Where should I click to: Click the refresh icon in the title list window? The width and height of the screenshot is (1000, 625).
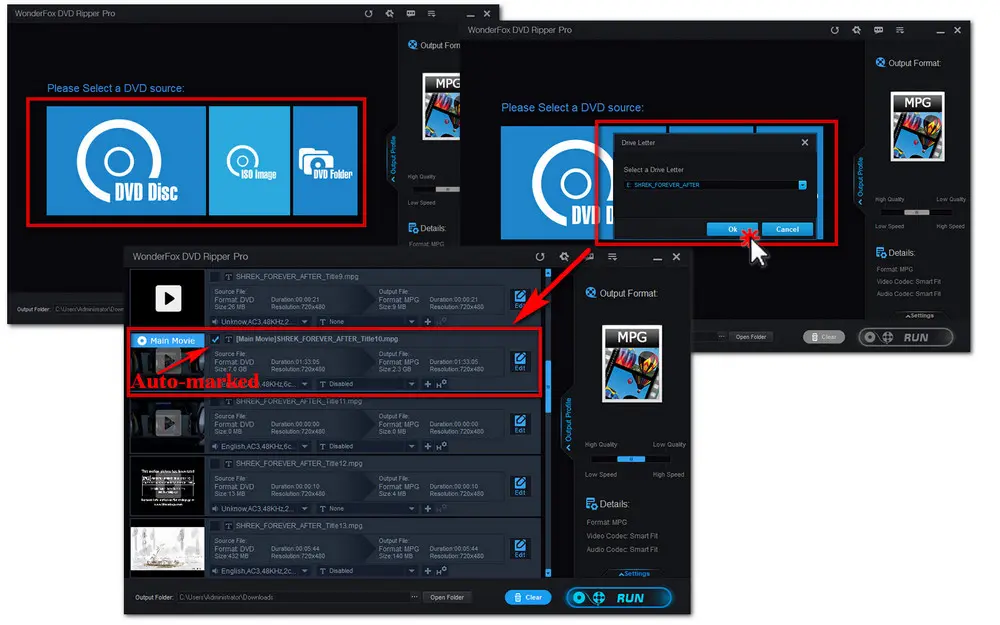(x=540, y=256)
